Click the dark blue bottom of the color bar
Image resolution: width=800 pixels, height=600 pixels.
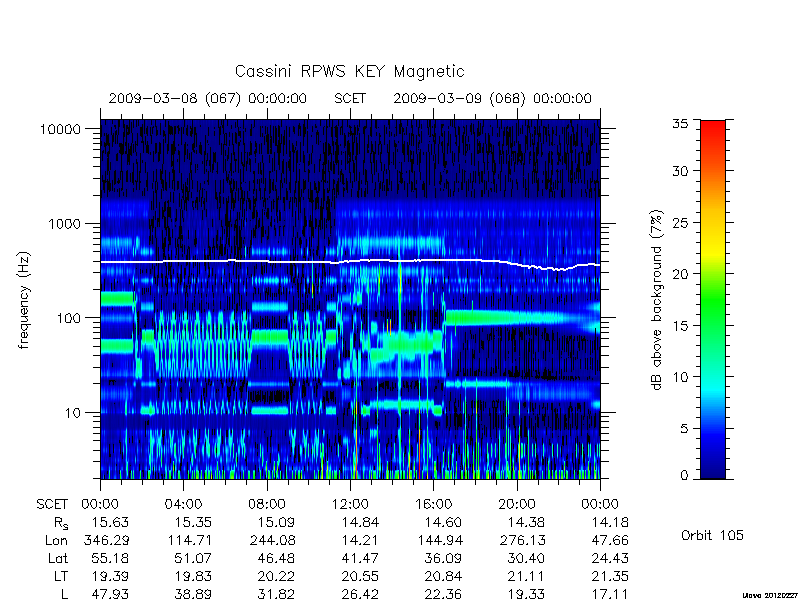pyautogui.click(x=713, y=469)
